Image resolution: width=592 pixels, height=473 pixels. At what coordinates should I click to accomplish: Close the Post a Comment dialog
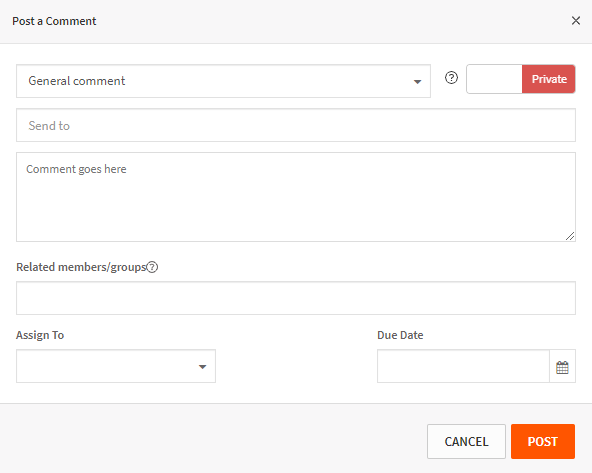pyautogui.click(x=575, y=21)
